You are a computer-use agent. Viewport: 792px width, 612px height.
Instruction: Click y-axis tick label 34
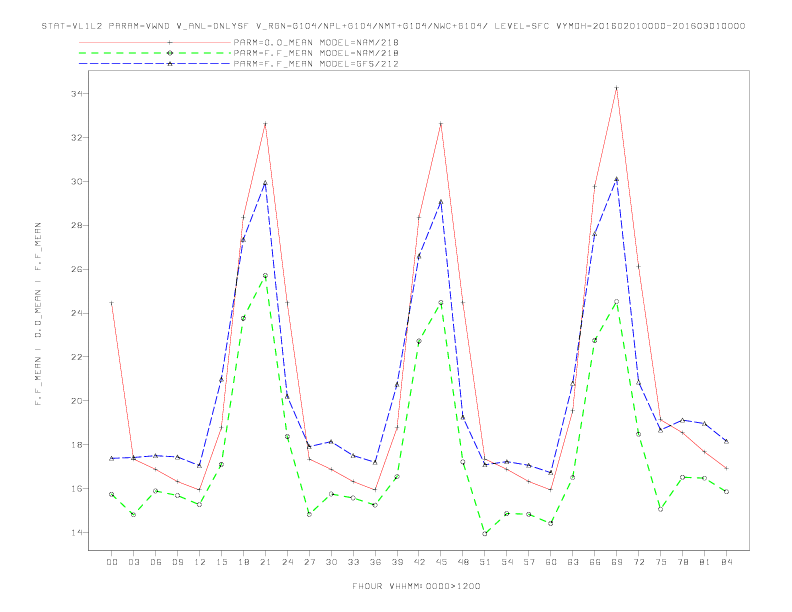[x=76, y=94]
